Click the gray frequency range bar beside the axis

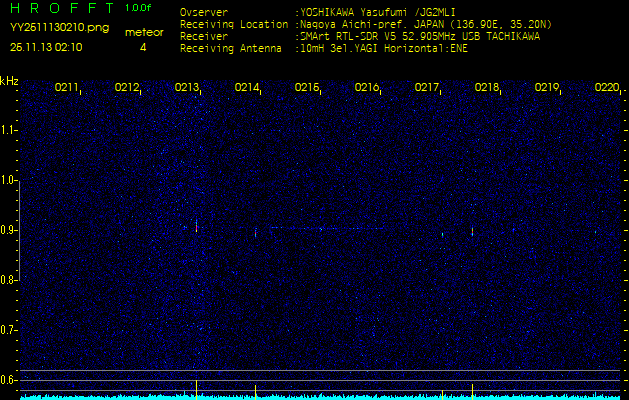(19, 230)
